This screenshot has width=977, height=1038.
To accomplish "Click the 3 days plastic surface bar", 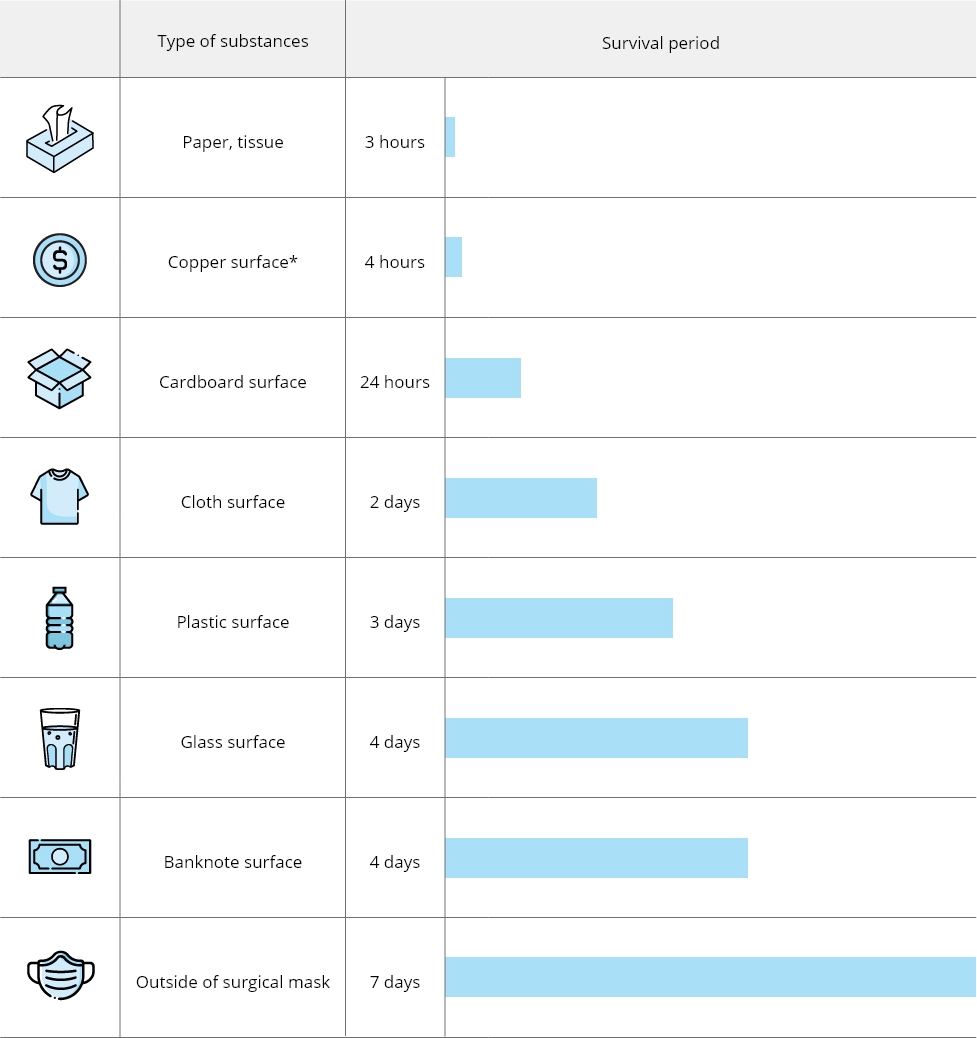I will (559, 618).
